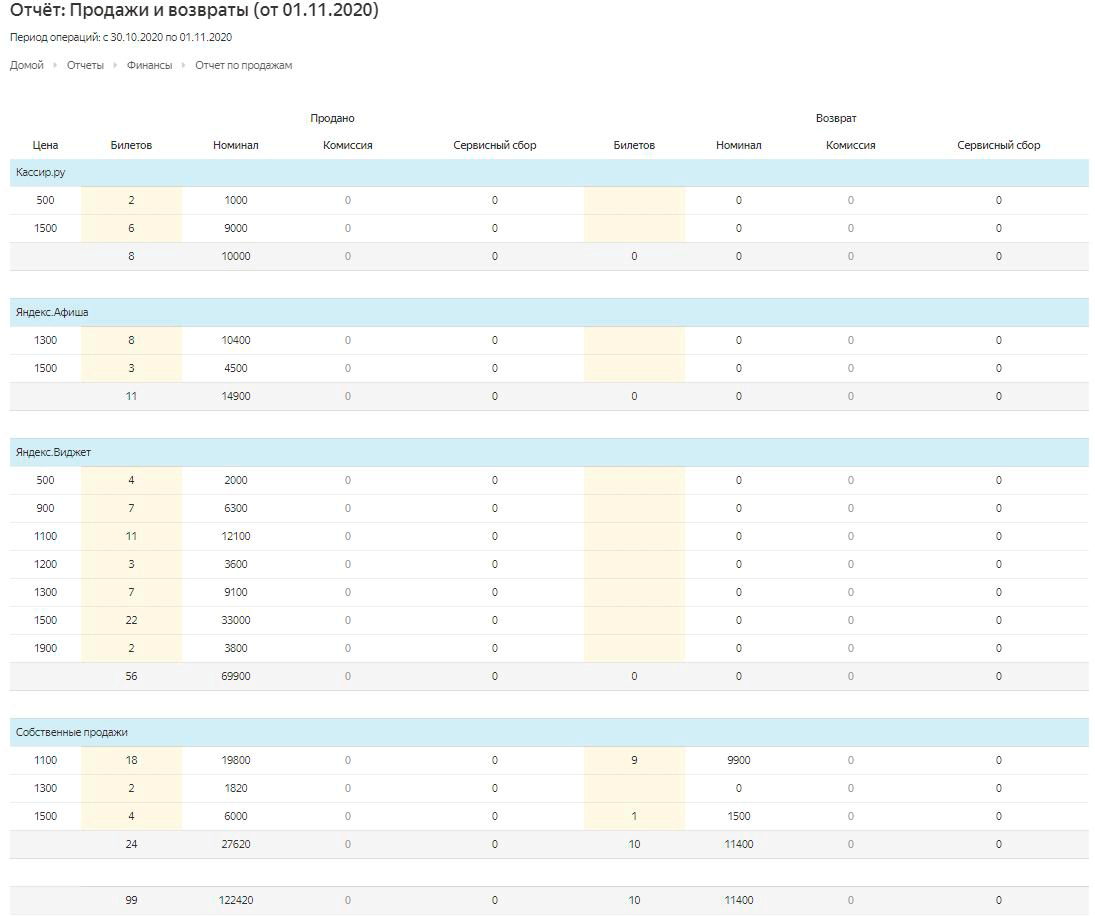Click grand total tickets 99
This screenshot has height=916, width=1095.
(131, 900)
